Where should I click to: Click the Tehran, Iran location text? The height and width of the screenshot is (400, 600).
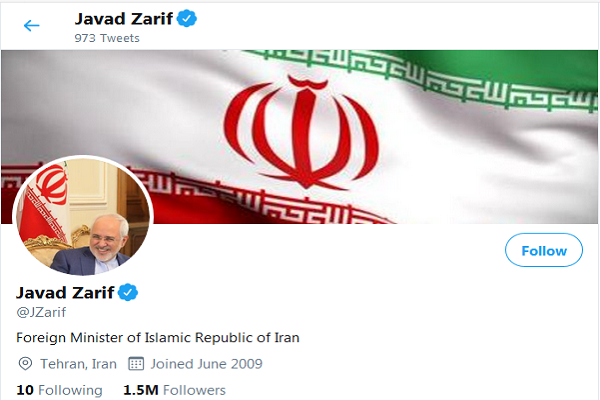click(78, 364)
